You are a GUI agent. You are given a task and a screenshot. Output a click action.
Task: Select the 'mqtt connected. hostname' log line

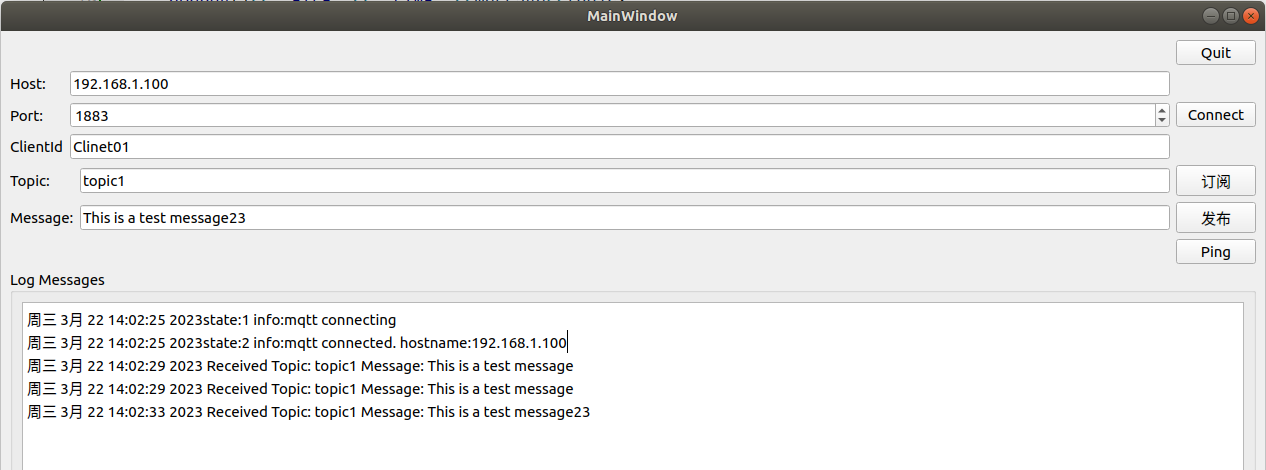[x=297, y=343]
